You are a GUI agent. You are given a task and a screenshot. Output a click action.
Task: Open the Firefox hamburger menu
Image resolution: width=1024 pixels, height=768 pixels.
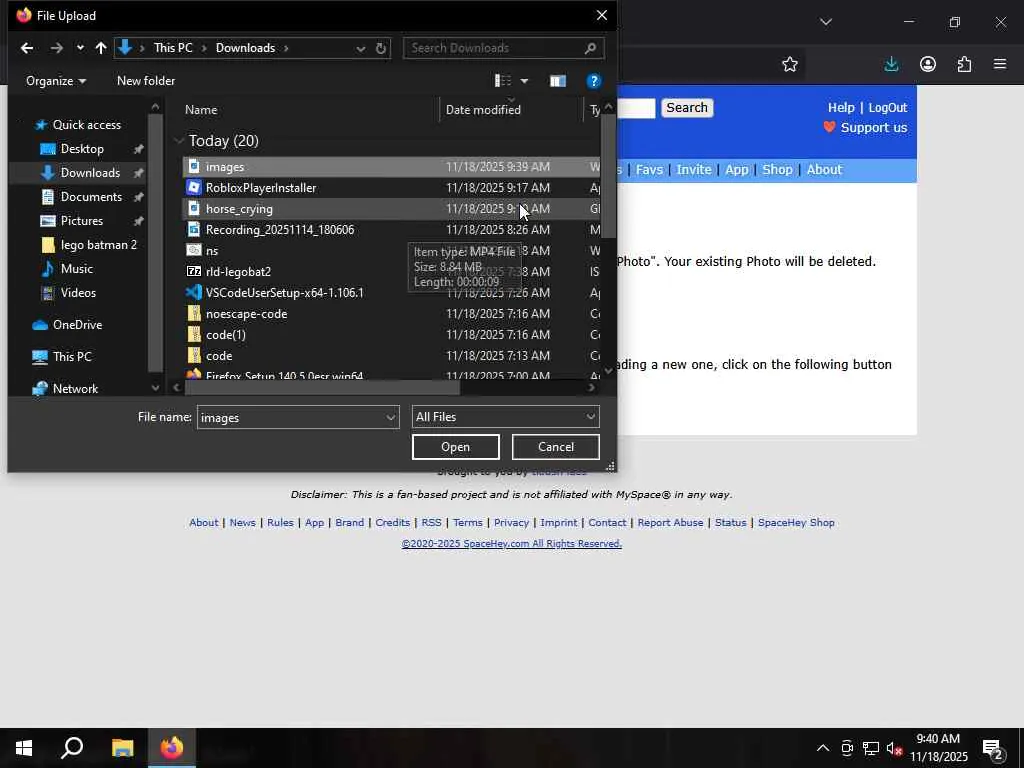999,64
